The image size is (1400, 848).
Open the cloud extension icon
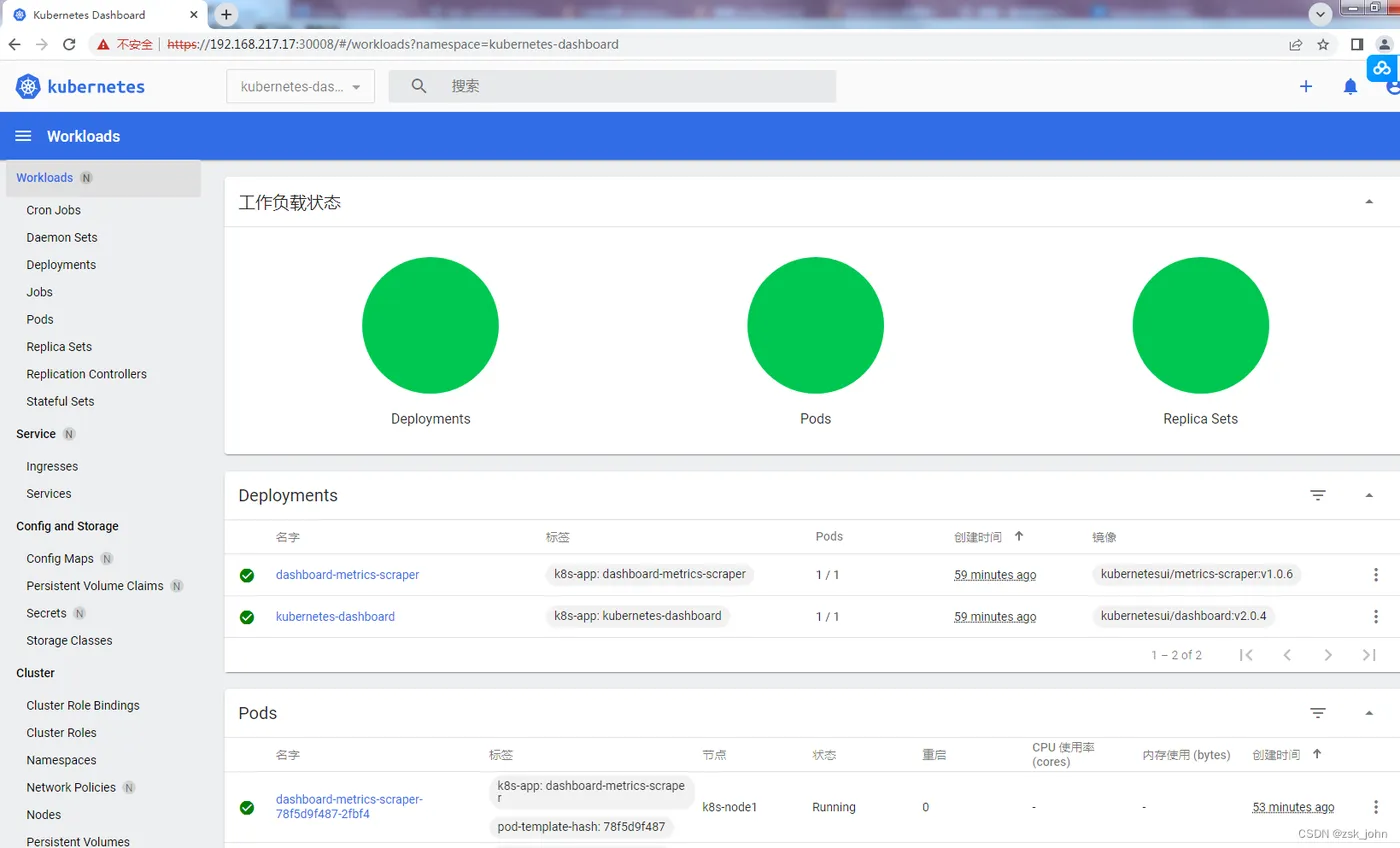1382,68
